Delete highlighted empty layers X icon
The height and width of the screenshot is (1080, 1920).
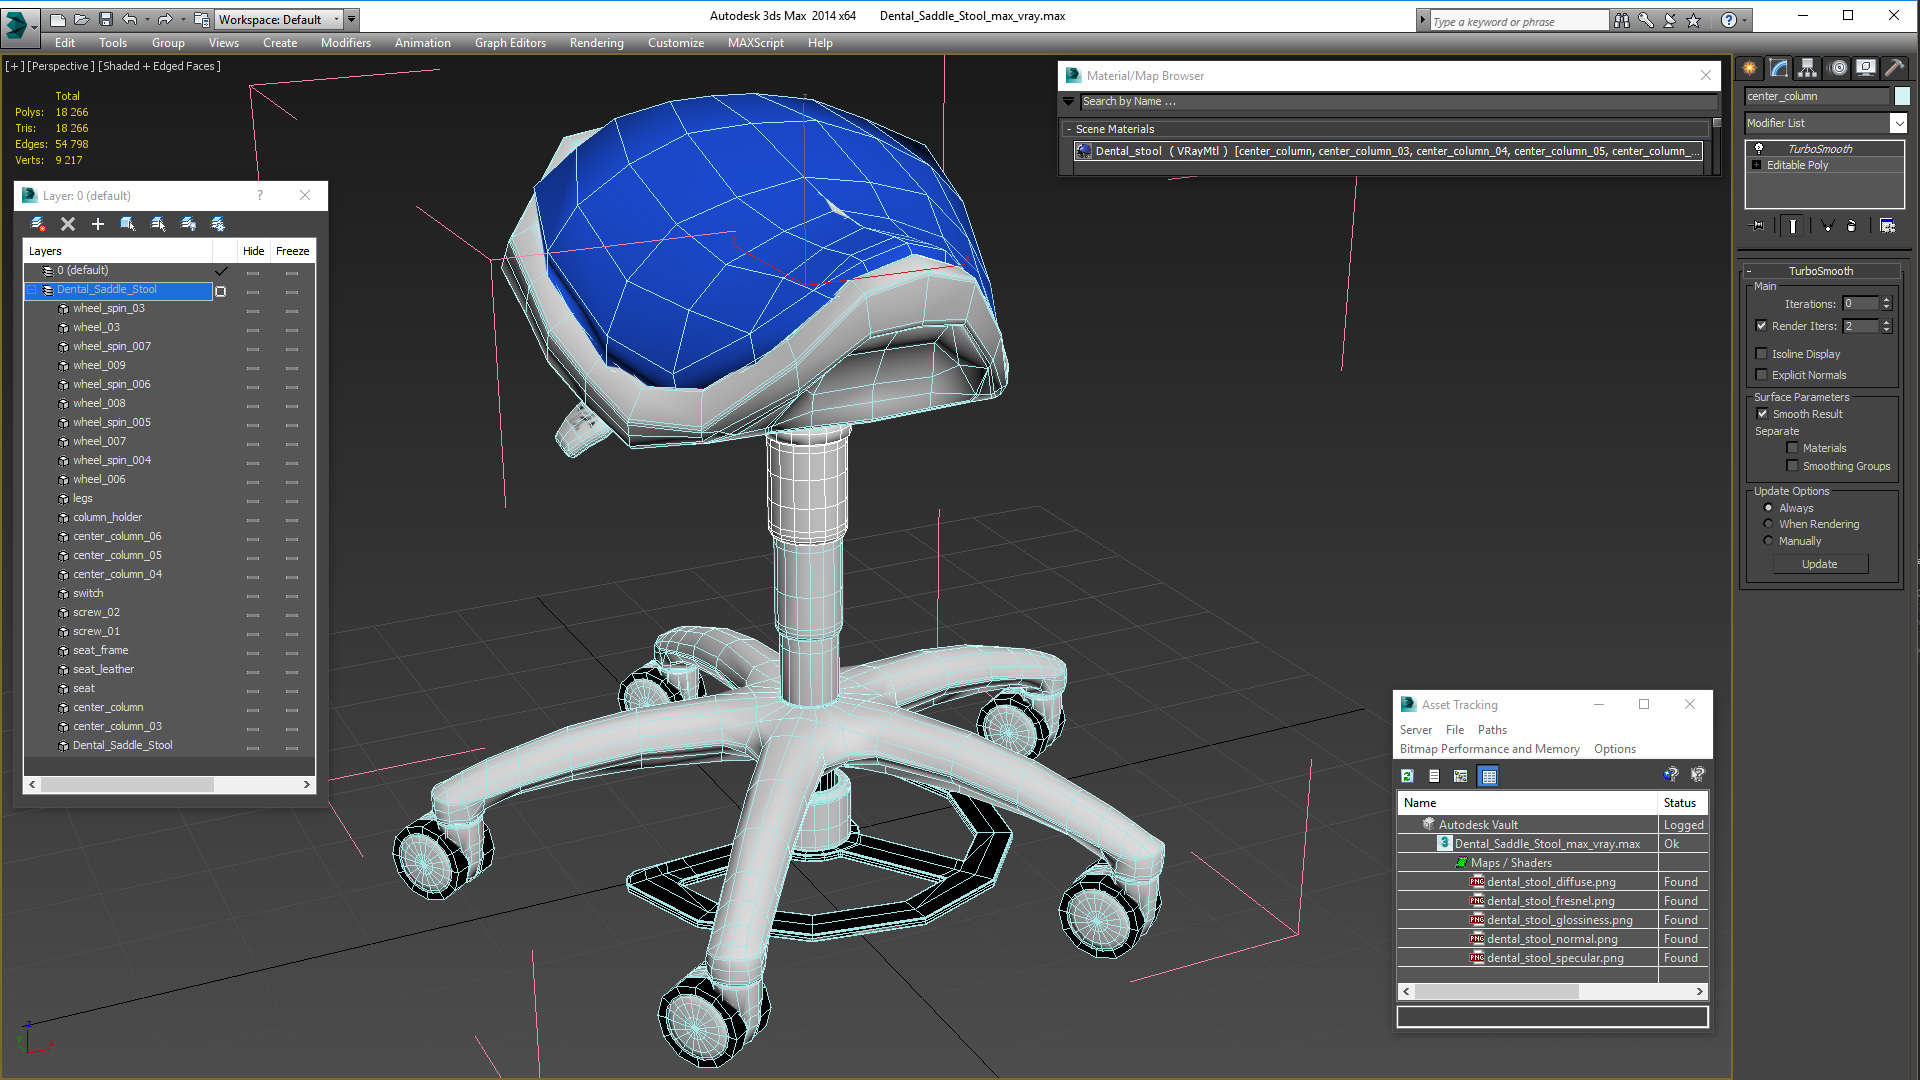tap(68, 224)
